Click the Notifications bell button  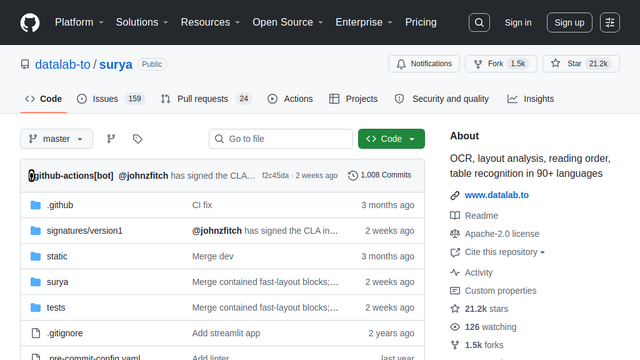[x=424, y=64]
